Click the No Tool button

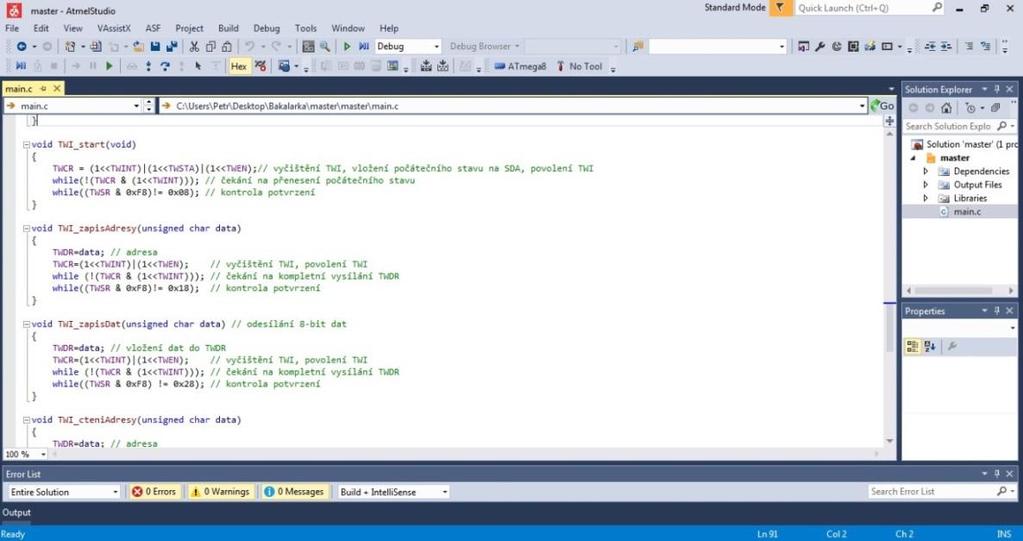click(579, 66)
